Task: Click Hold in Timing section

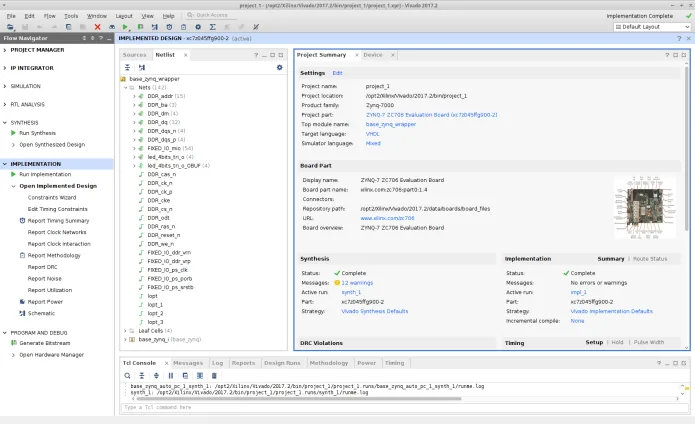Action: coord(617,342)
